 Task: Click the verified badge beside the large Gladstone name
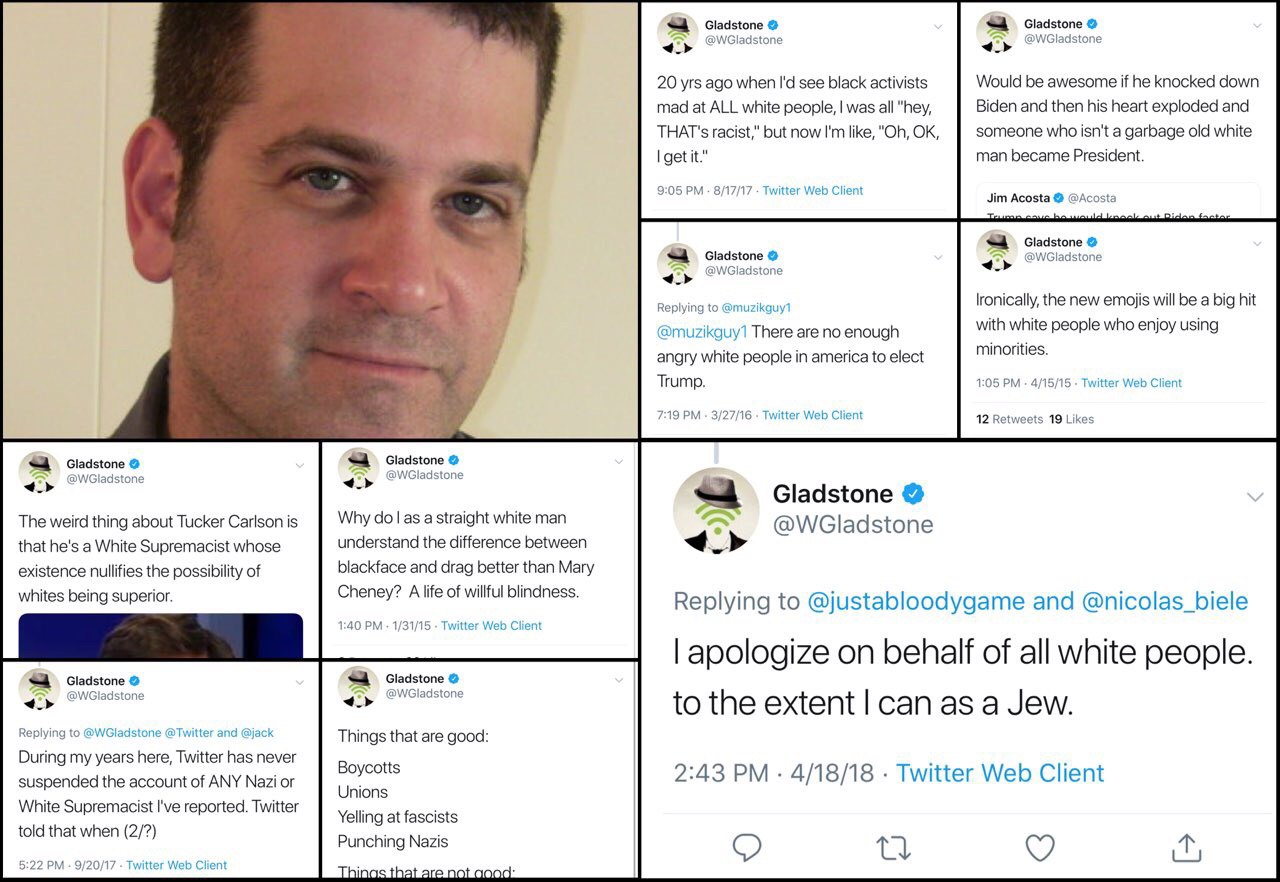tap(914, 493)
